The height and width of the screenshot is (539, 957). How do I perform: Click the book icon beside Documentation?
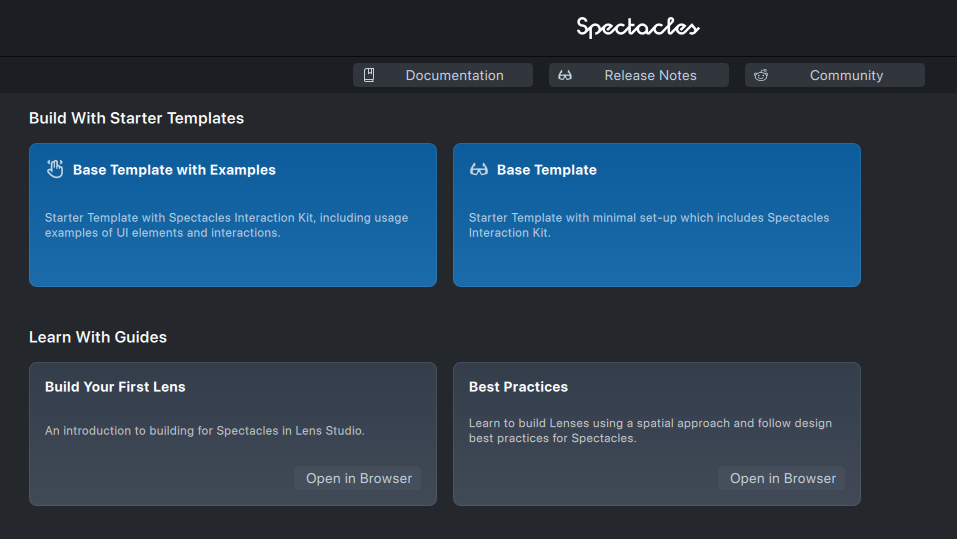pos(369,75)
